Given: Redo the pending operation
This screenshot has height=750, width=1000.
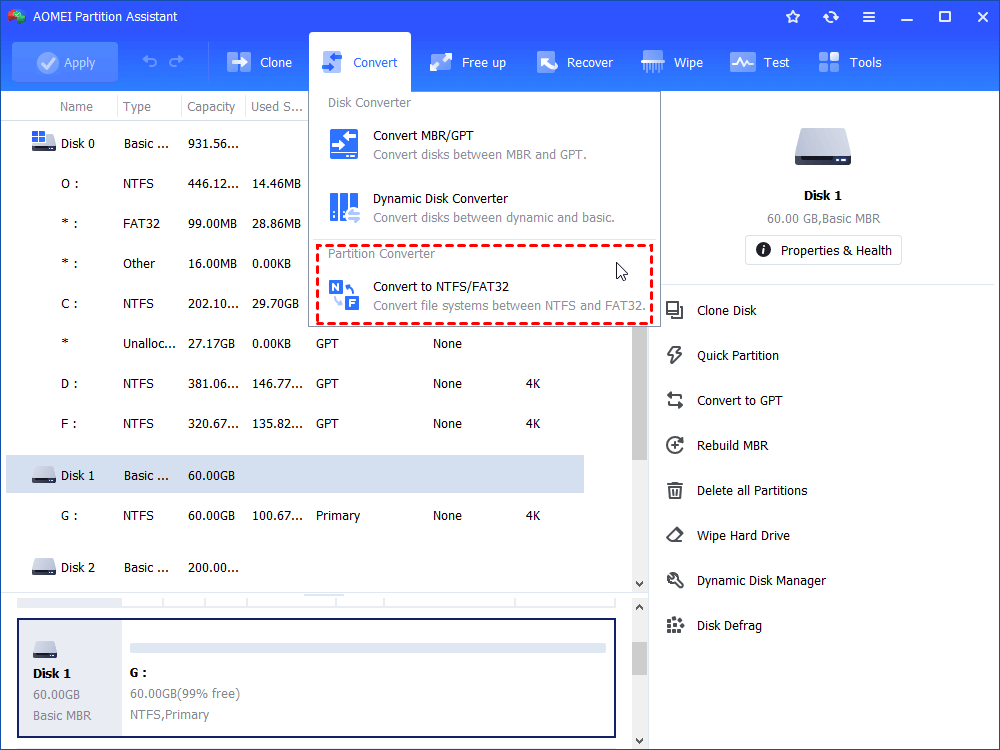Looking at the screenshot, I should 176,61.
